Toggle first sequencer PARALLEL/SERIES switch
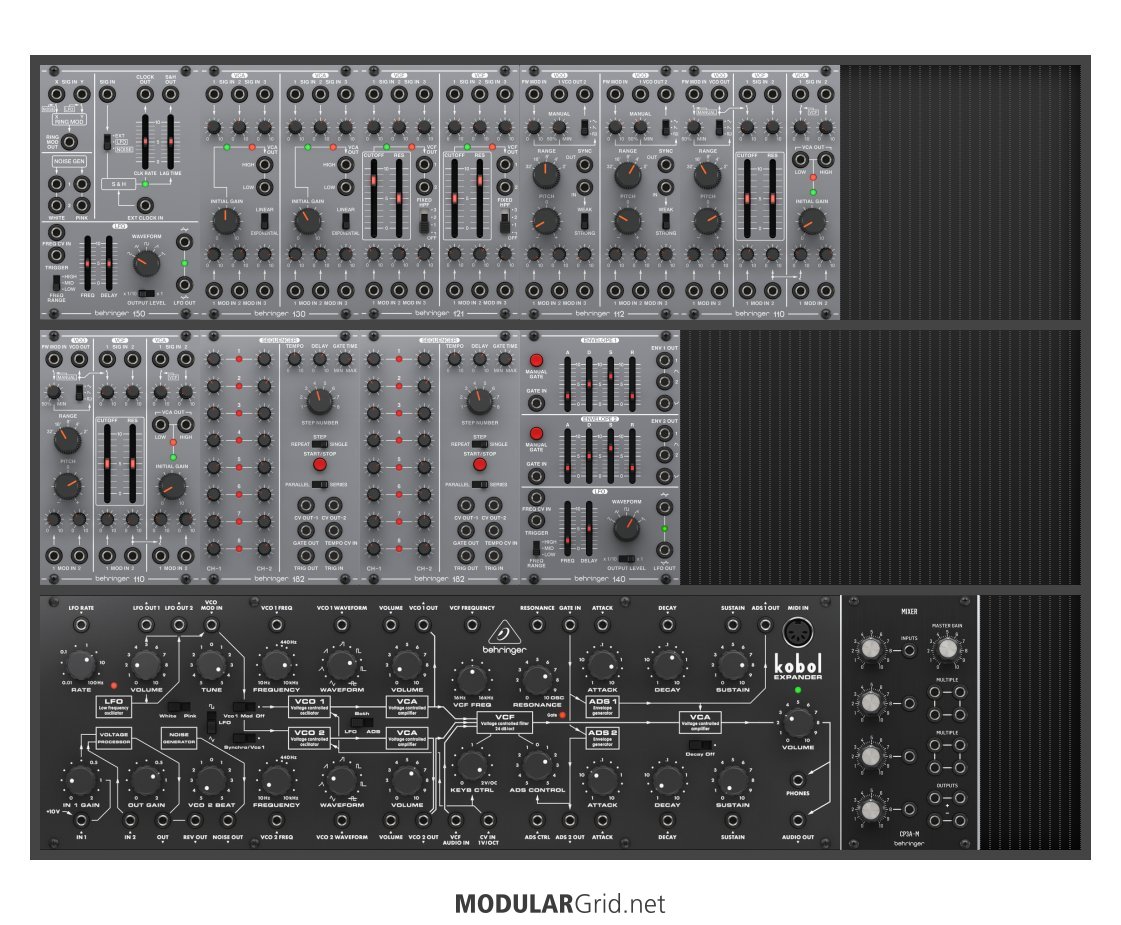 pyautogui.click(x=320, y=484)
